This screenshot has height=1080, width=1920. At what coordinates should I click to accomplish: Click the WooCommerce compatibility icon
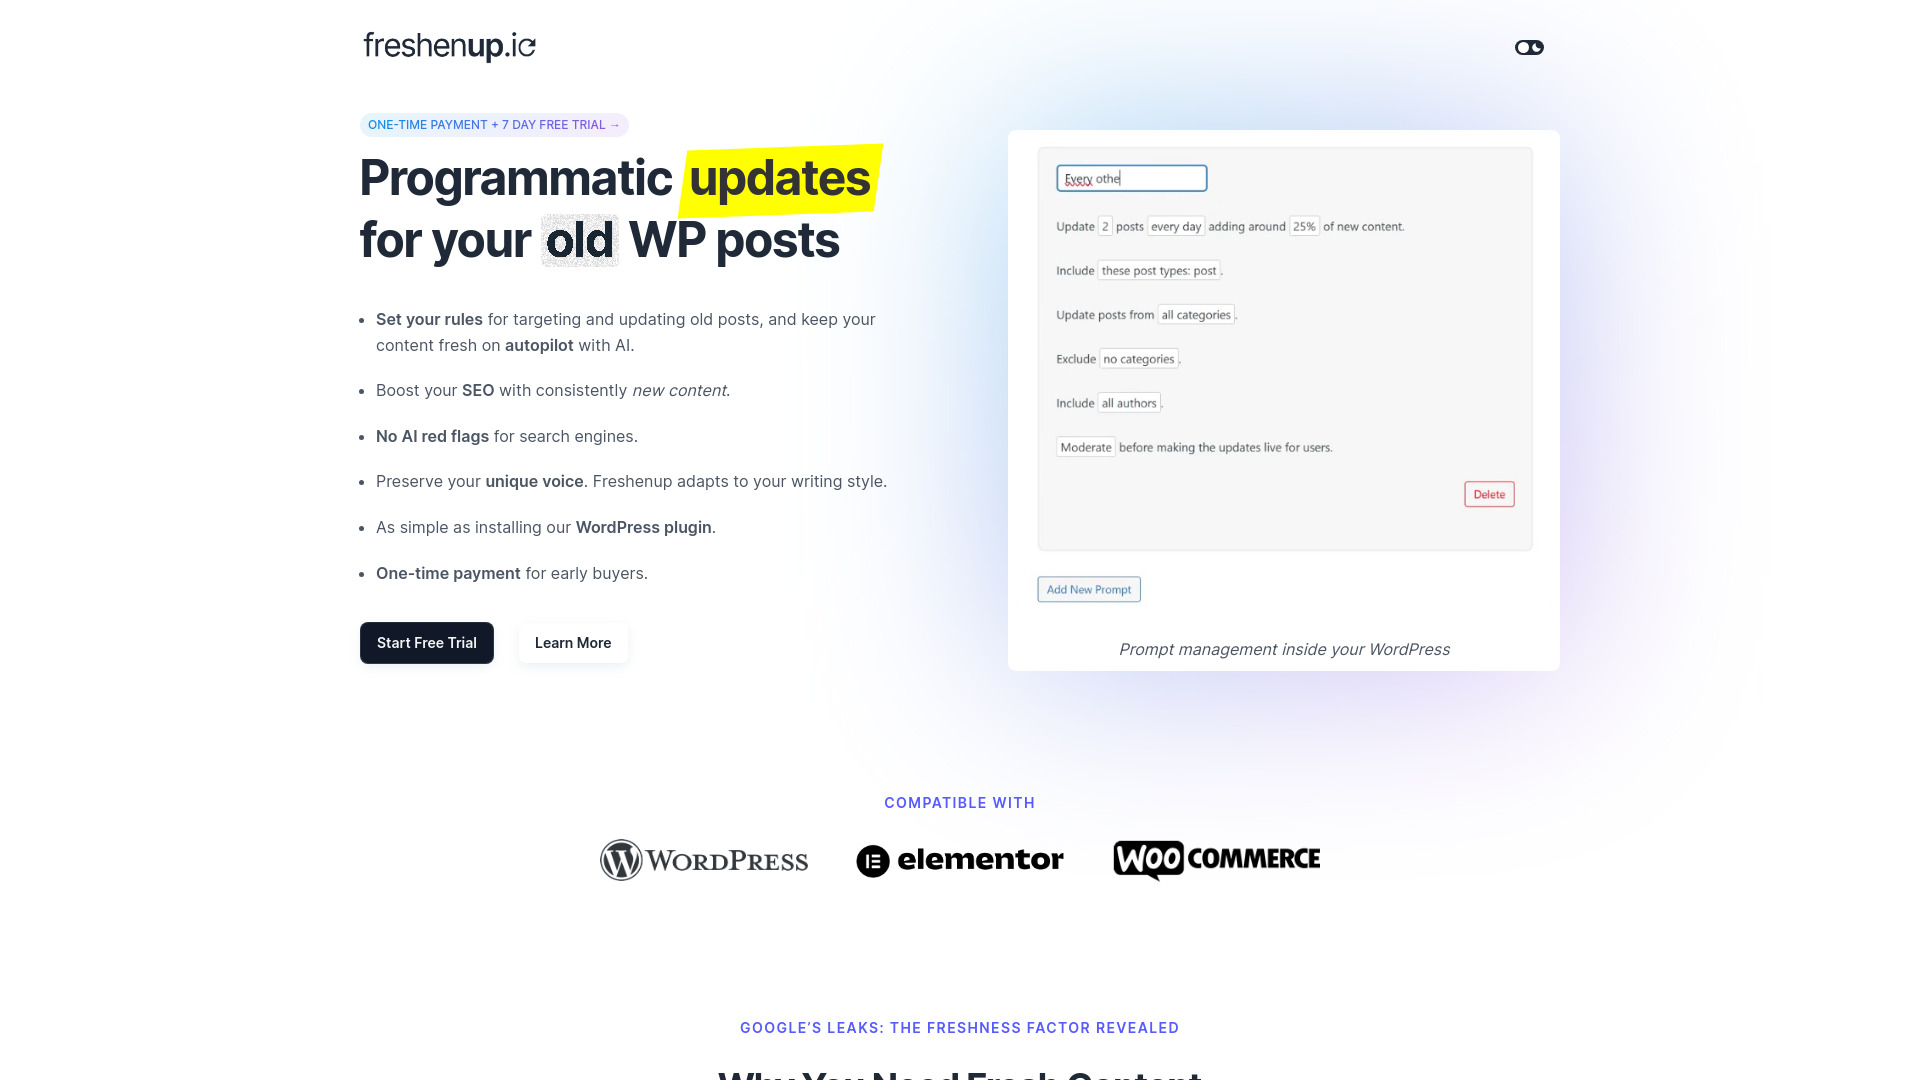[1216, 860]
